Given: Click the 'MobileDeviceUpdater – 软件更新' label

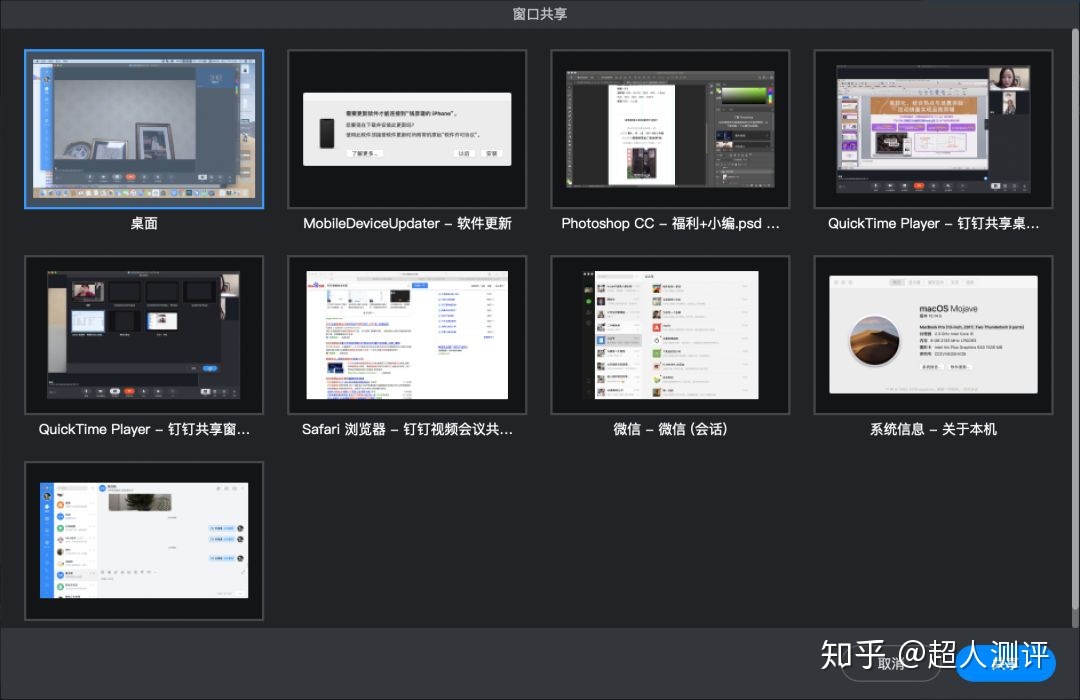Looking at the screenshot, I should pos(407,223).
